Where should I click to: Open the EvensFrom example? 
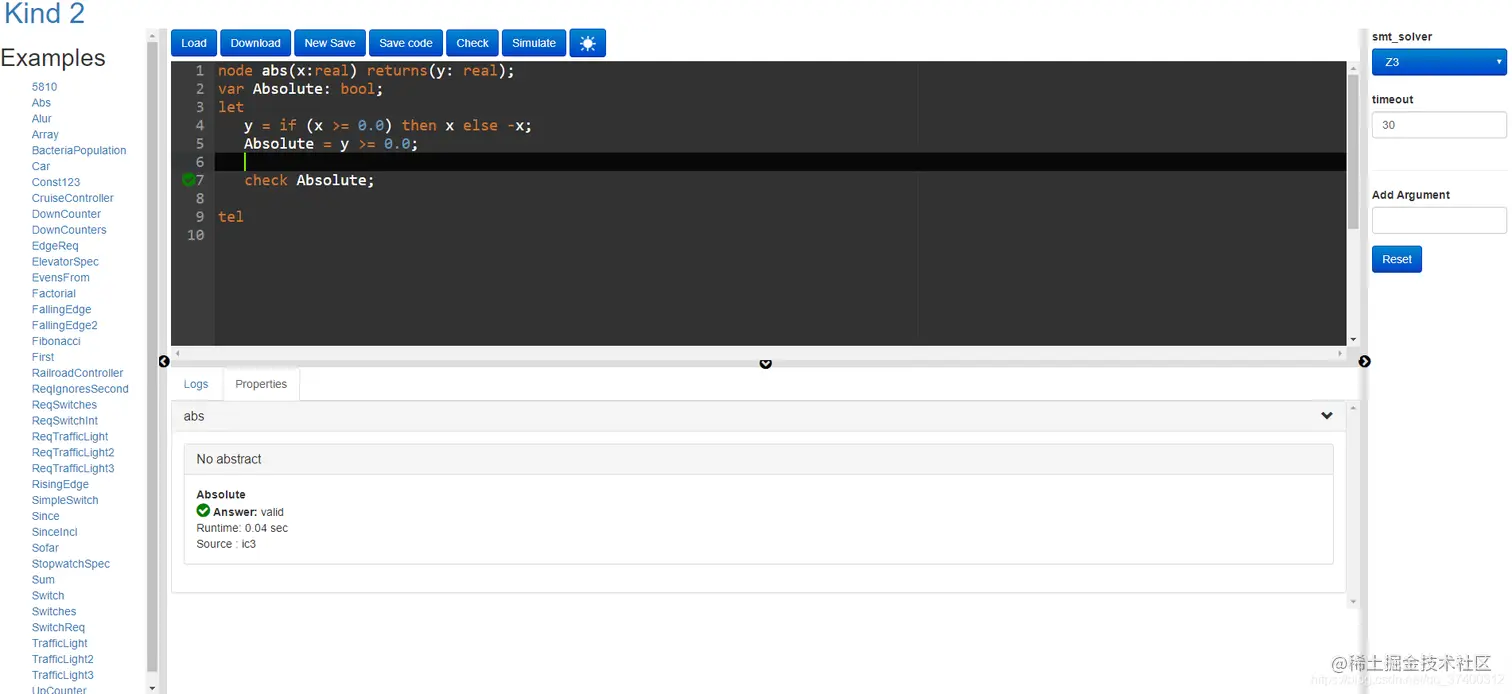(61, 278)
